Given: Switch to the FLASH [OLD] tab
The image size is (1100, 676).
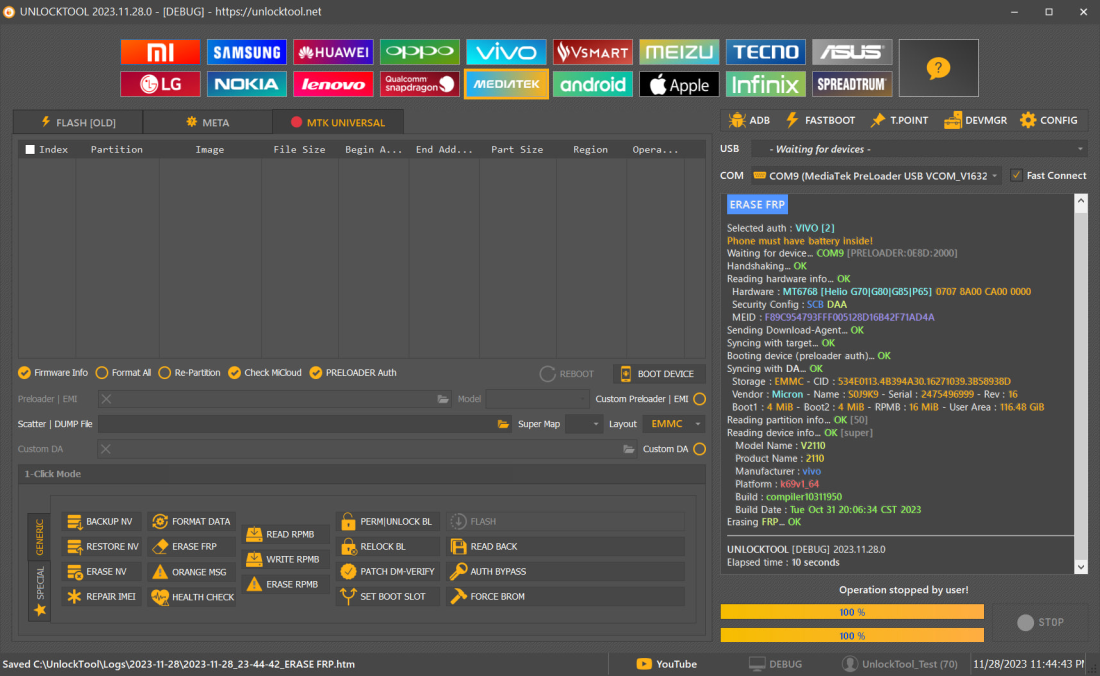Looking at the screenshot, I should pyautogui.click(x=78, y=122).
